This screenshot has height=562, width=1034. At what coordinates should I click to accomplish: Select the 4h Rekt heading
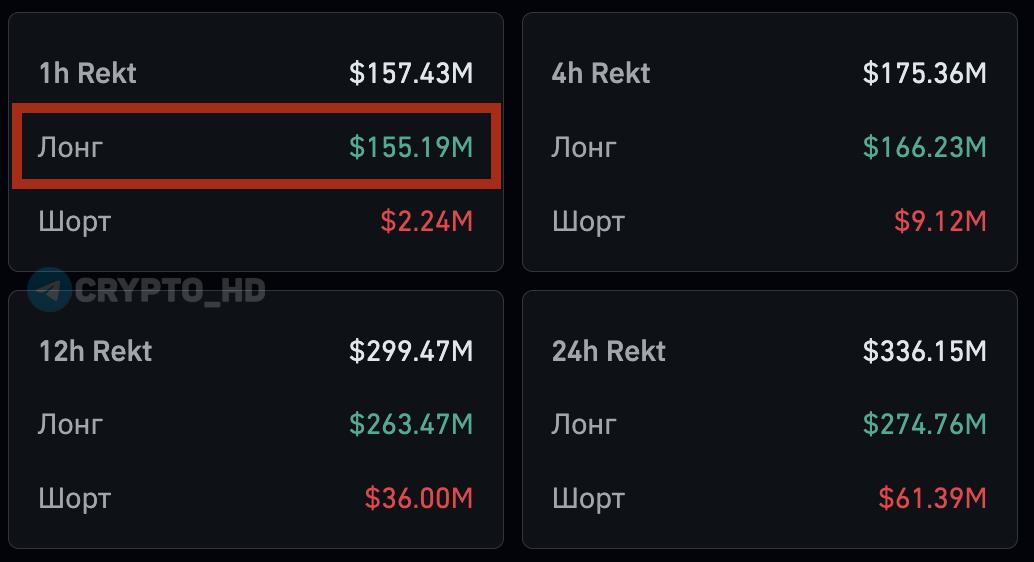[x=601, y=73]
